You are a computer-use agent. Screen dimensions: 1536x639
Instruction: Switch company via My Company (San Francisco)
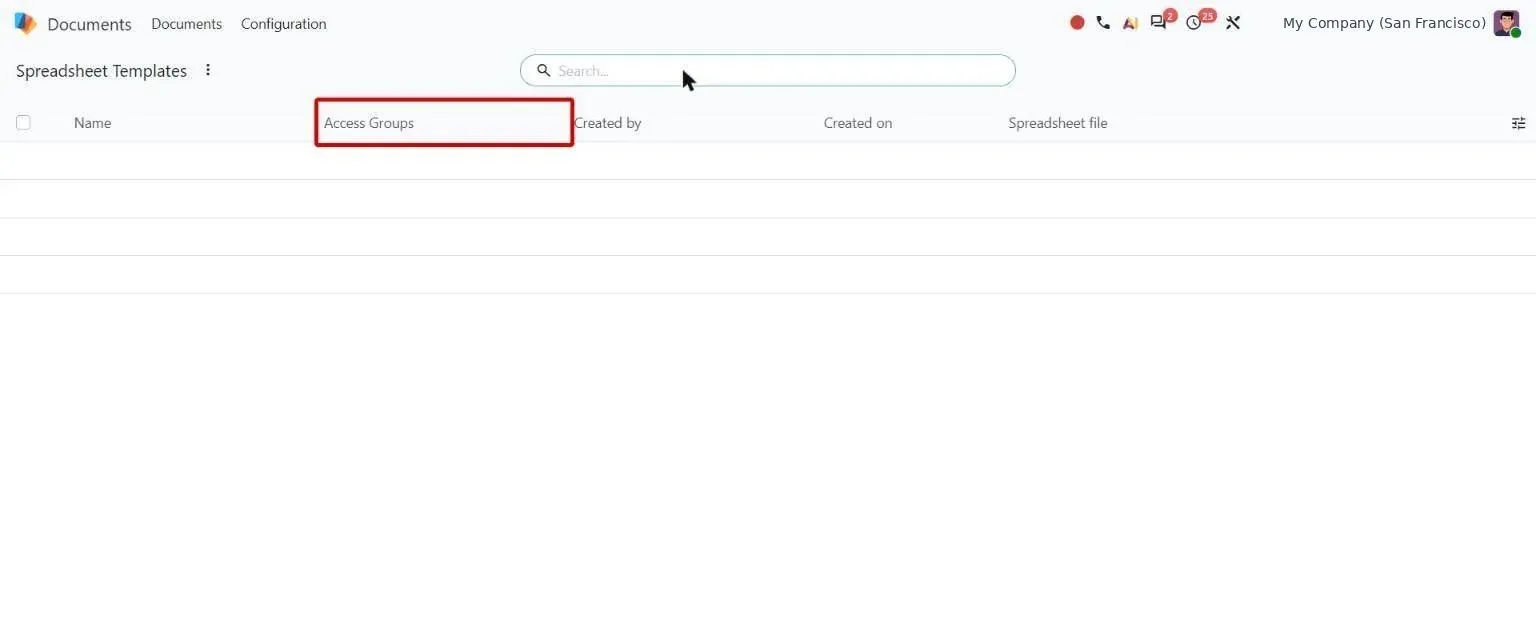(1384, 23)
